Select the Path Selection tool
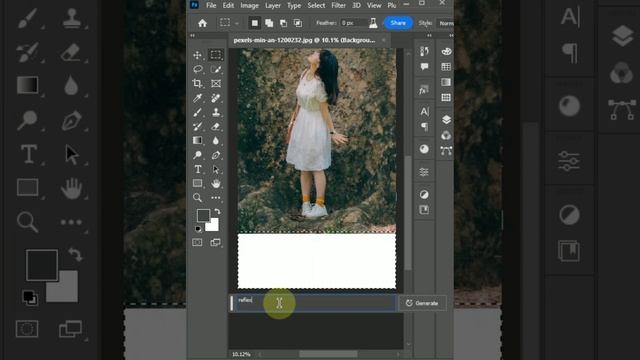Screen dimensions: 640x360 click(x=216, y=169)
